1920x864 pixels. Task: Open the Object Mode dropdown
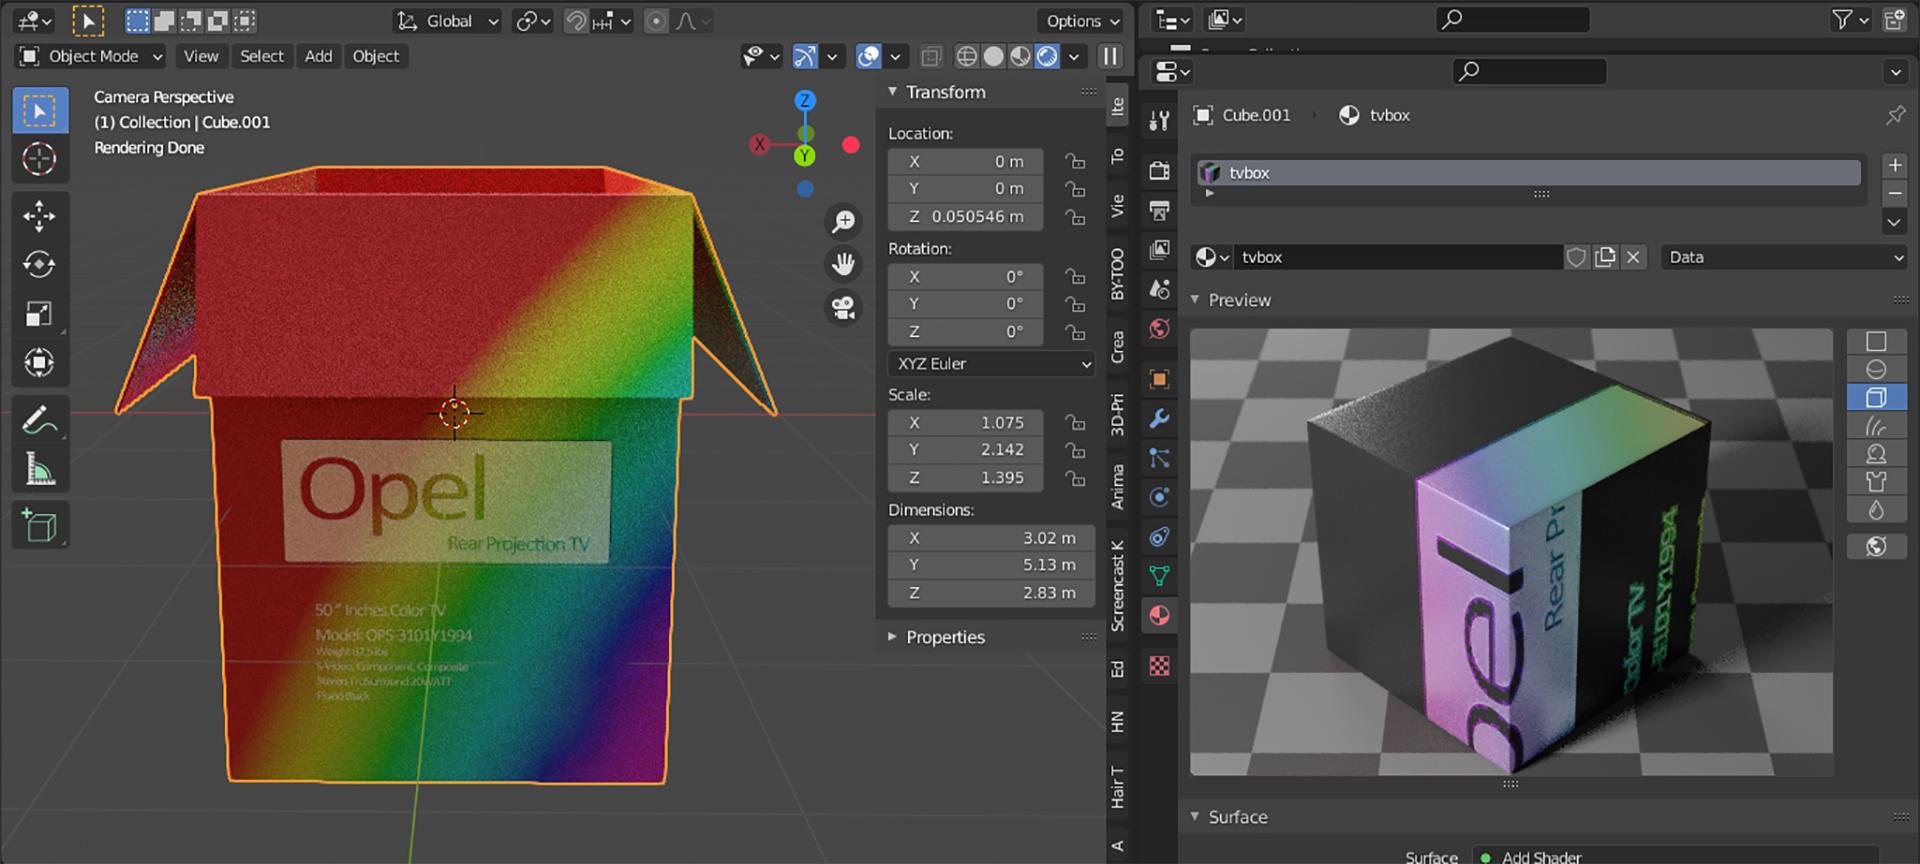click(x=90, y=57)
